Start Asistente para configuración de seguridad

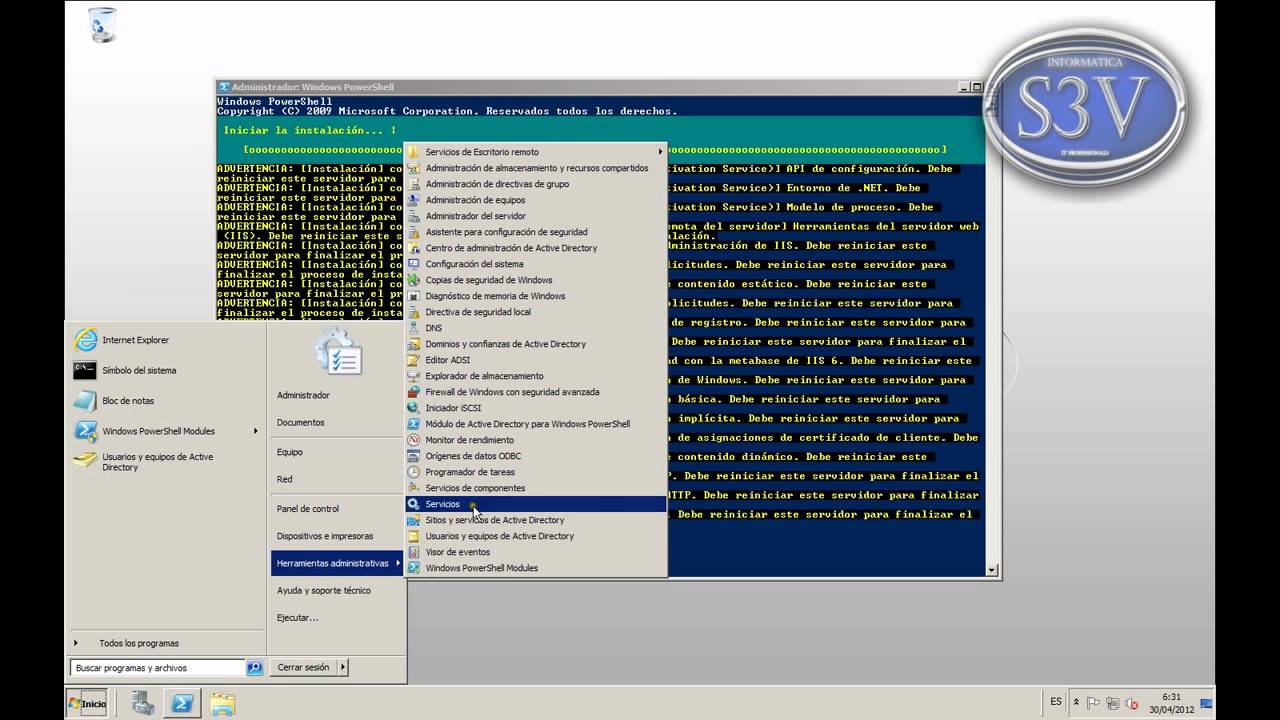(x=536, y=232)
